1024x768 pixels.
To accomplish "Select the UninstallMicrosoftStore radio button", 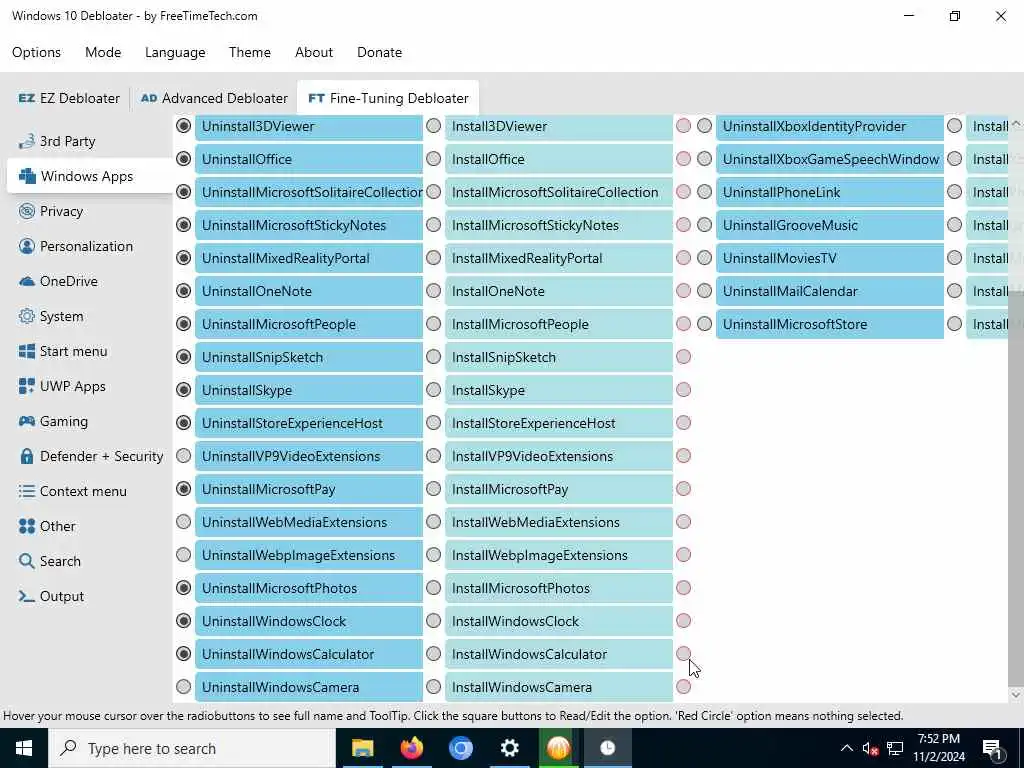I will coord(705,324).
